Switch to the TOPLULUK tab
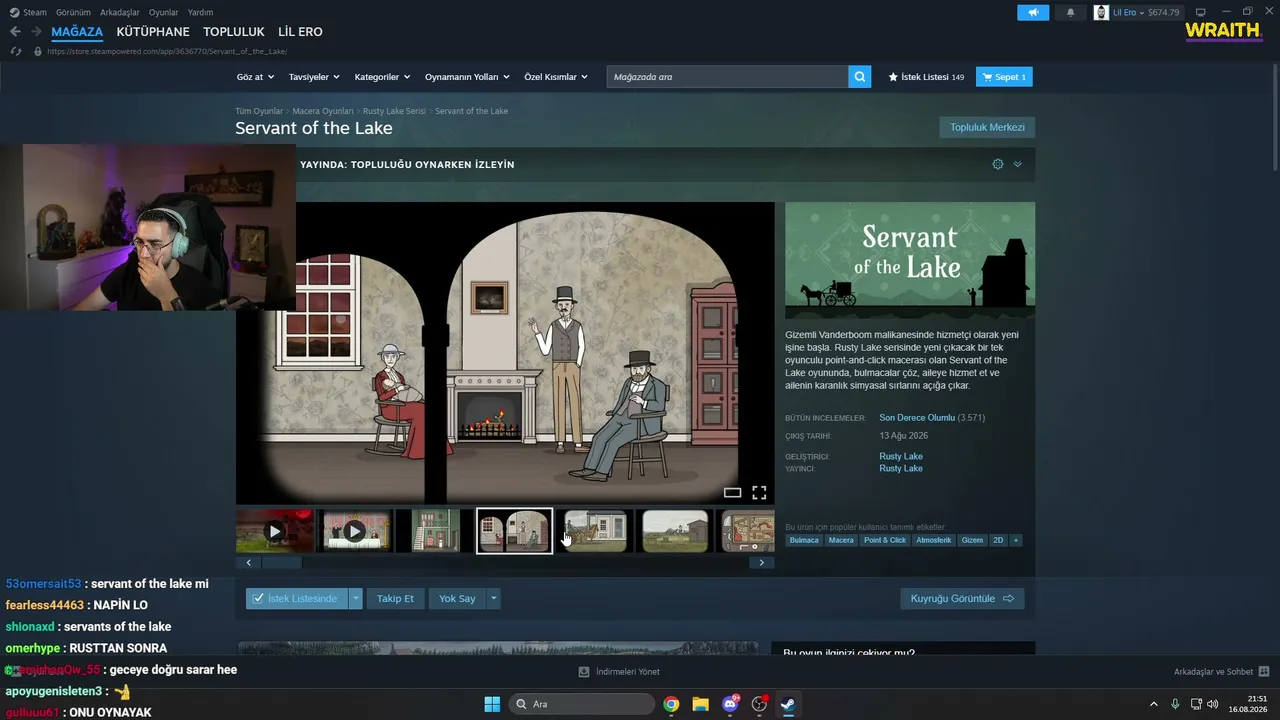The image size is (1280, 720). [234, 32]
